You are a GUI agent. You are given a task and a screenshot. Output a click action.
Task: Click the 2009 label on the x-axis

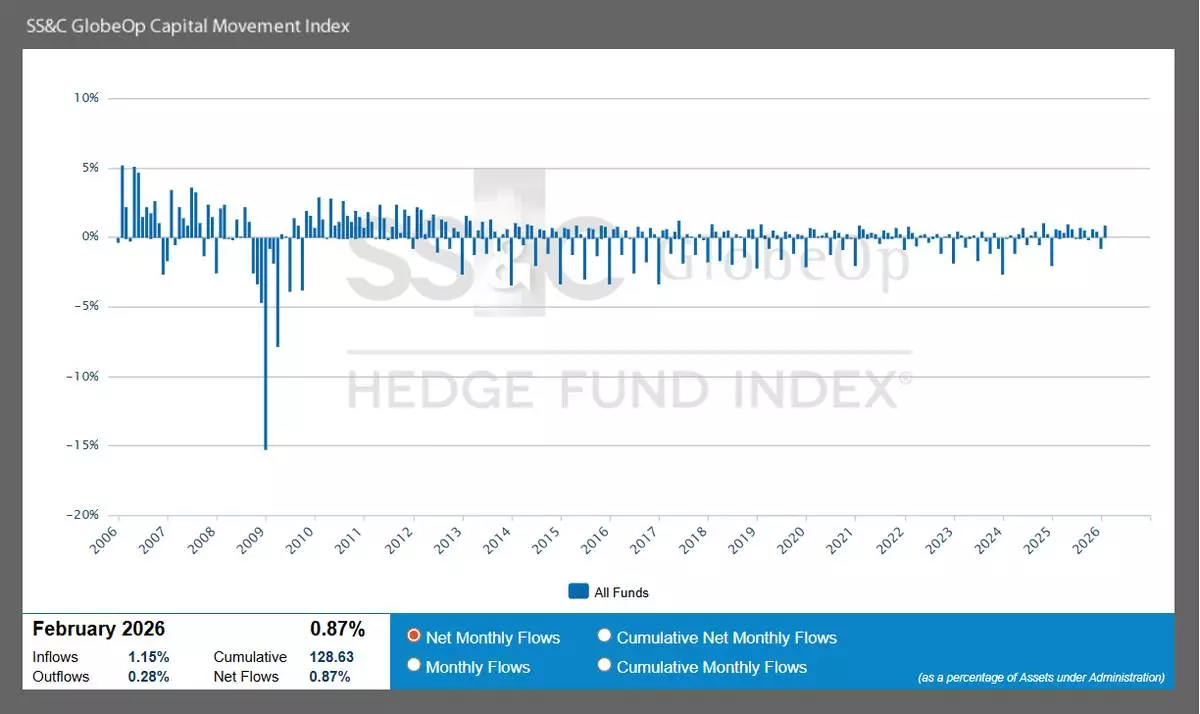pos(252,541)
